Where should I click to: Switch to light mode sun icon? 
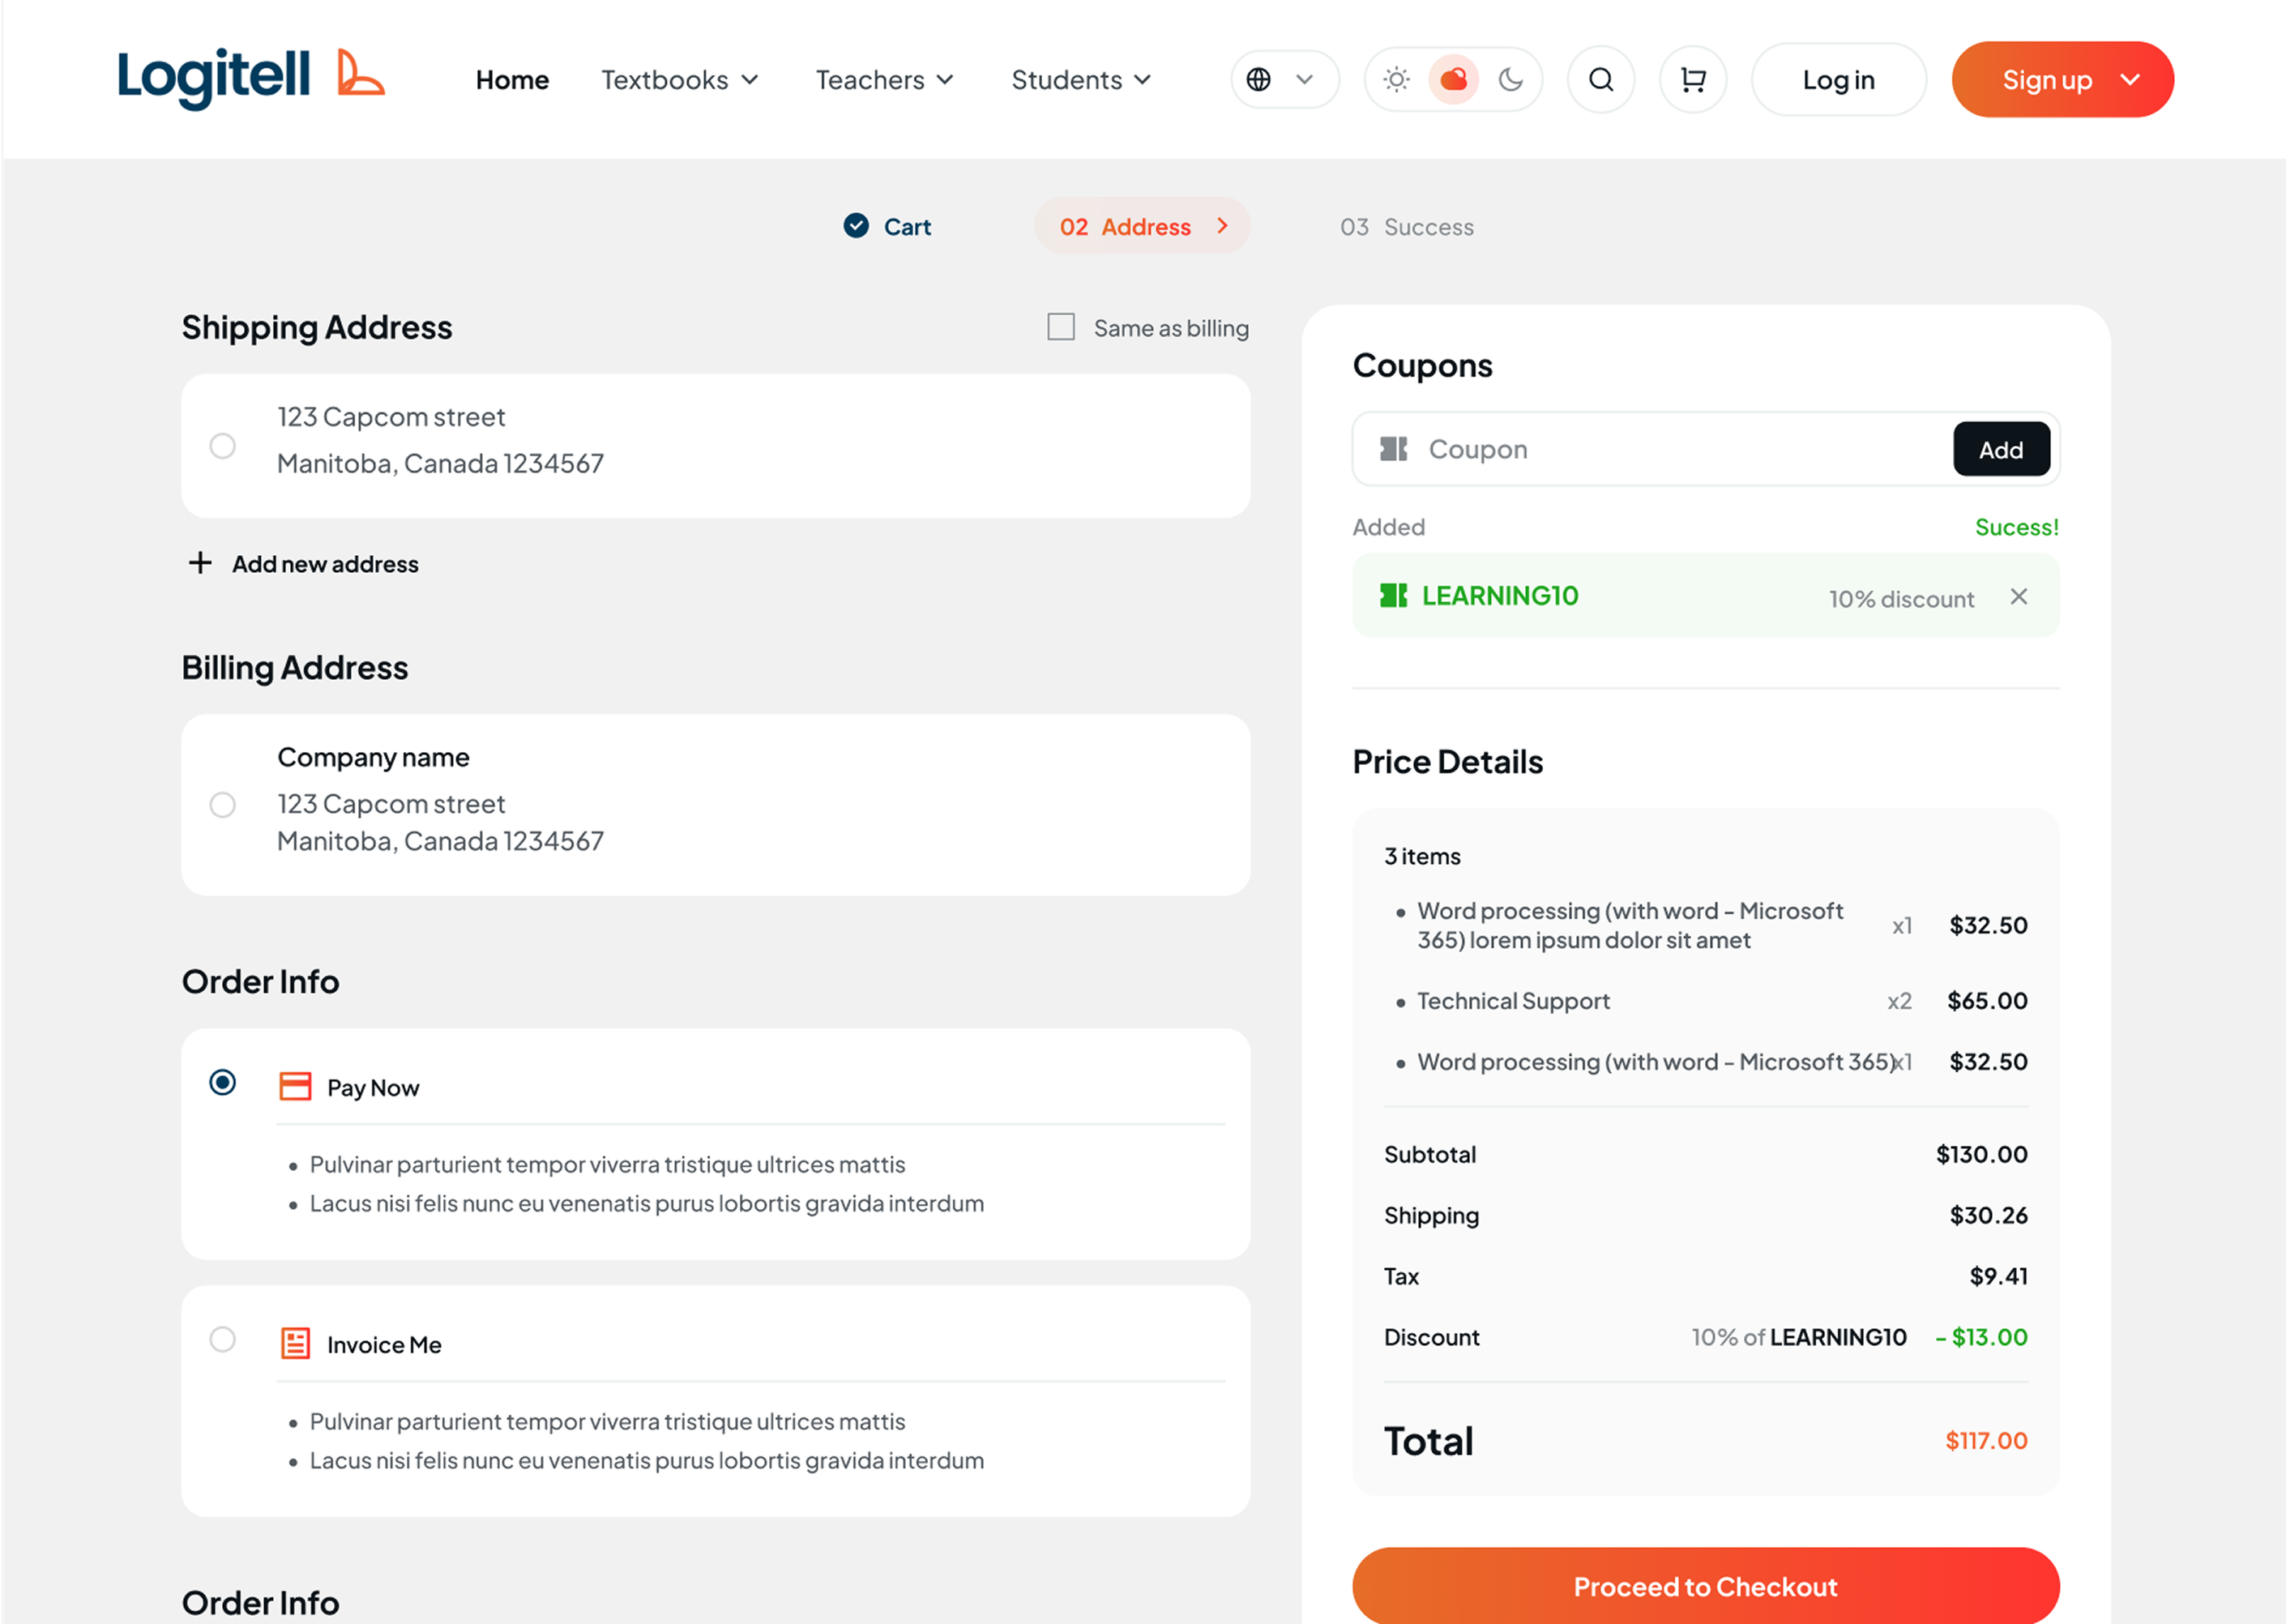coord(1396,79)
